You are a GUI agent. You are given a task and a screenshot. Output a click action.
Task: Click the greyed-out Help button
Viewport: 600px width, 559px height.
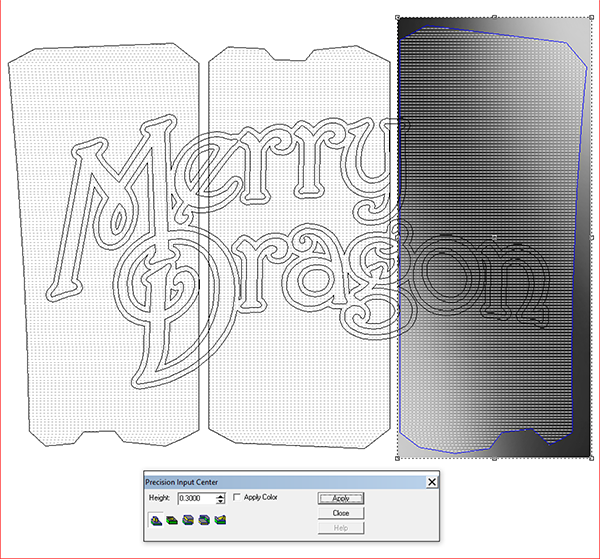tap(341, 528)
